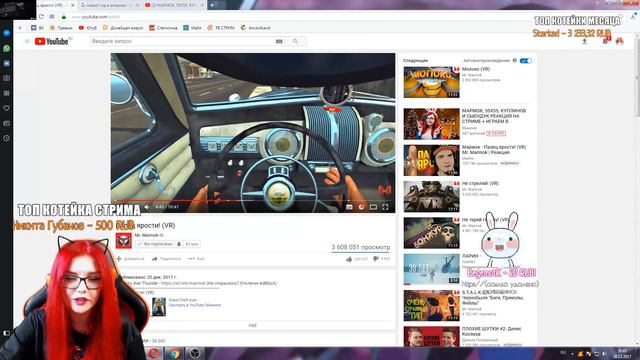The width and height of the screenshot is (640, 360).
Task: Click the 'Вы подписаны' subscribed button
Action: tap(155, 244)
